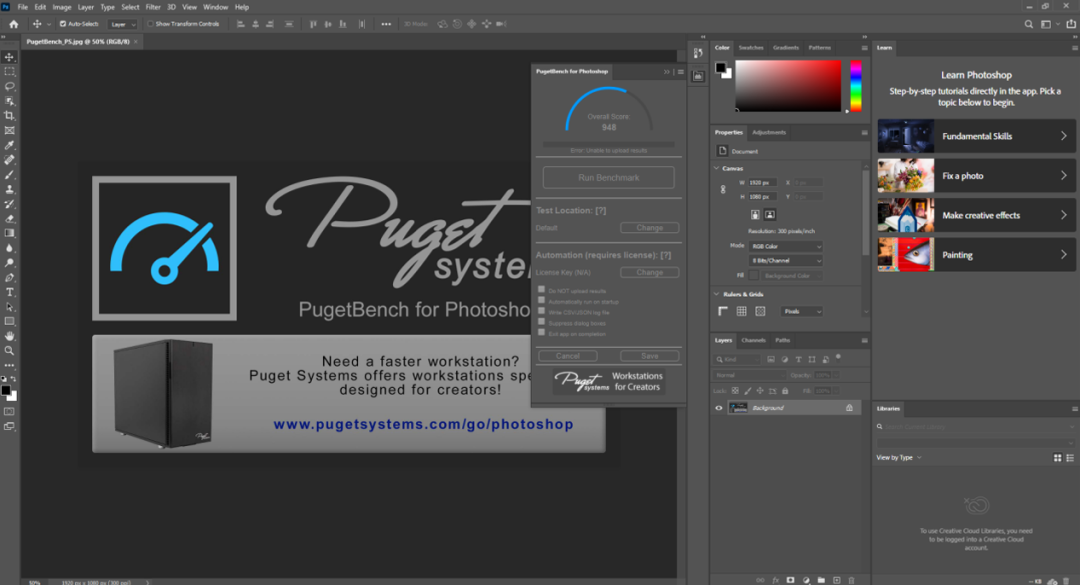Select the Eyedropper tool
The width and height of the screenshot is (1080, 585).
(x=10, y=145)
